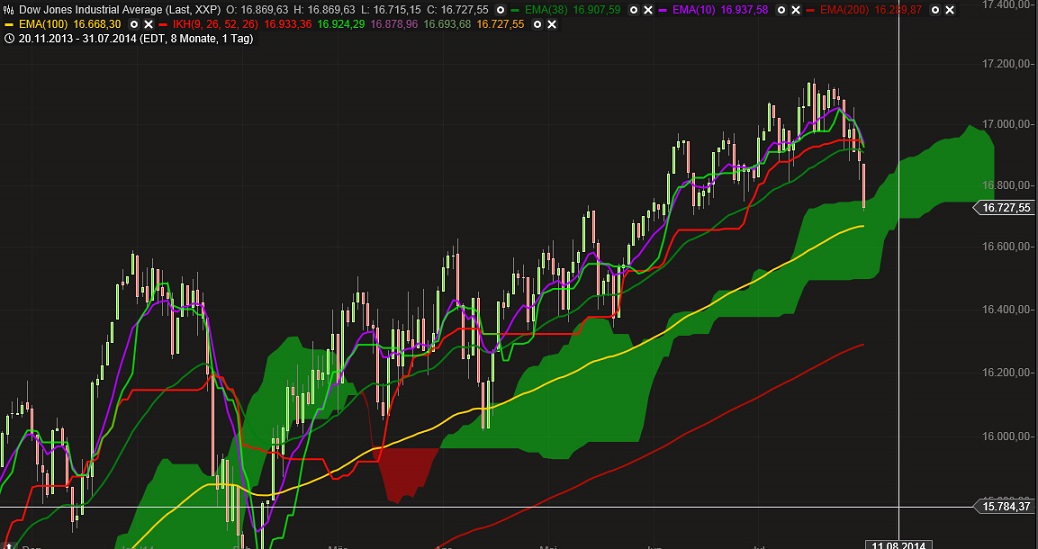The height and width of the screenshot is (549, 1038).
Task: Click the current price tag 16.727,55 on axis
Action: click(1004, 208)
